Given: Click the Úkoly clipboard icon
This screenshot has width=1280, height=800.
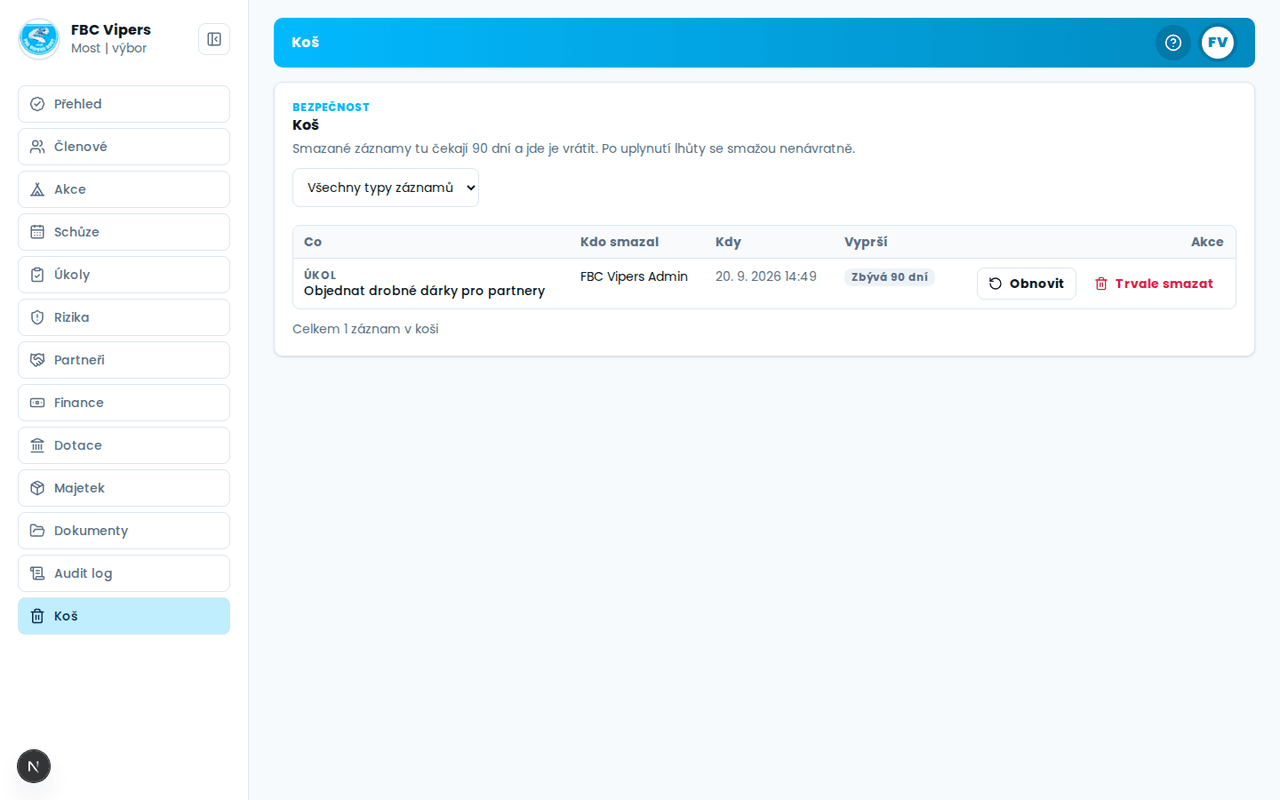Looking at the screenshot, I should click(37, 275).
